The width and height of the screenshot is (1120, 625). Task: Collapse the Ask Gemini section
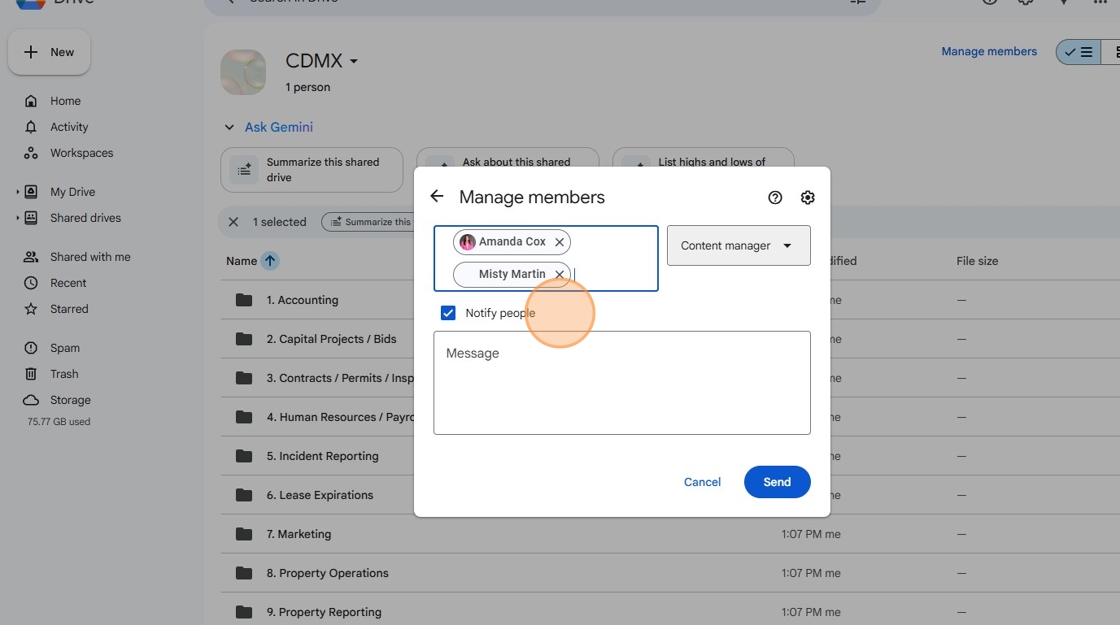(229, 127)
